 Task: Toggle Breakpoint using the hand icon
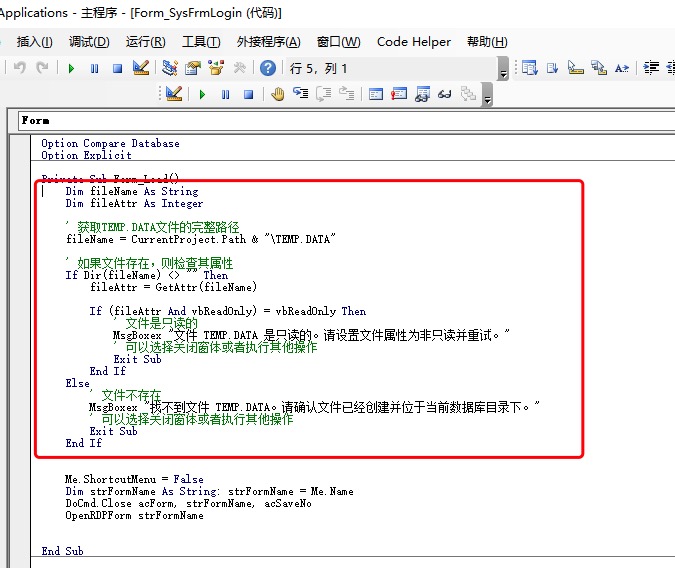coord(278,93)
